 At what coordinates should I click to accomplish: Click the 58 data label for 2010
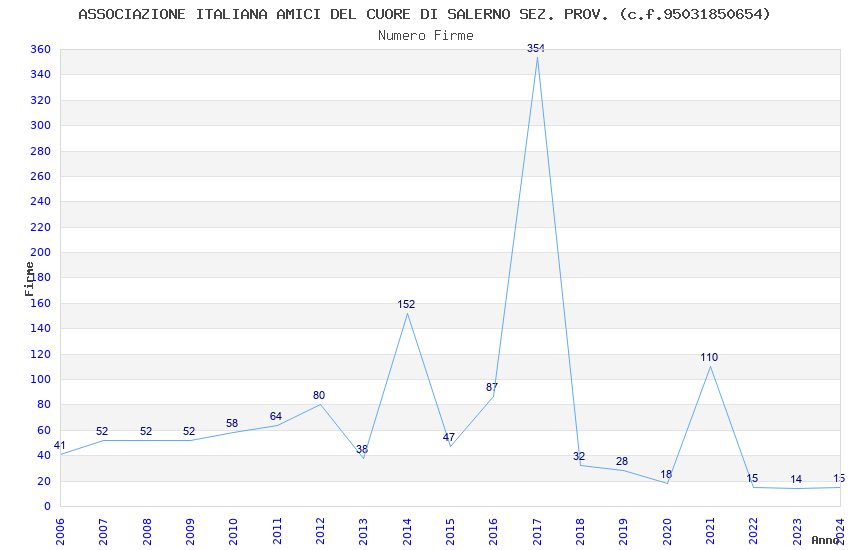pos(232,424)
